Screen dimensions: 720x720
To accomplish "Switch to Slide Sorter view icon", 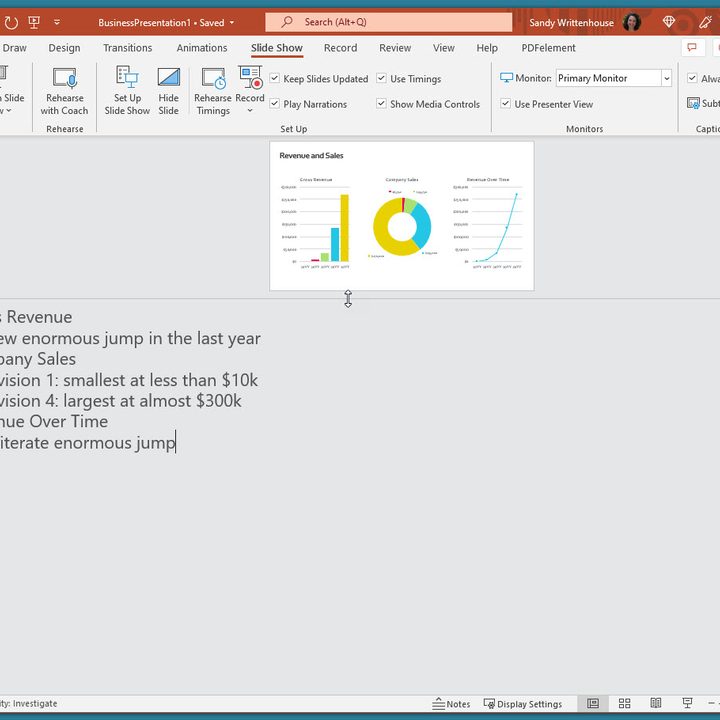I will tap(624, 703).
